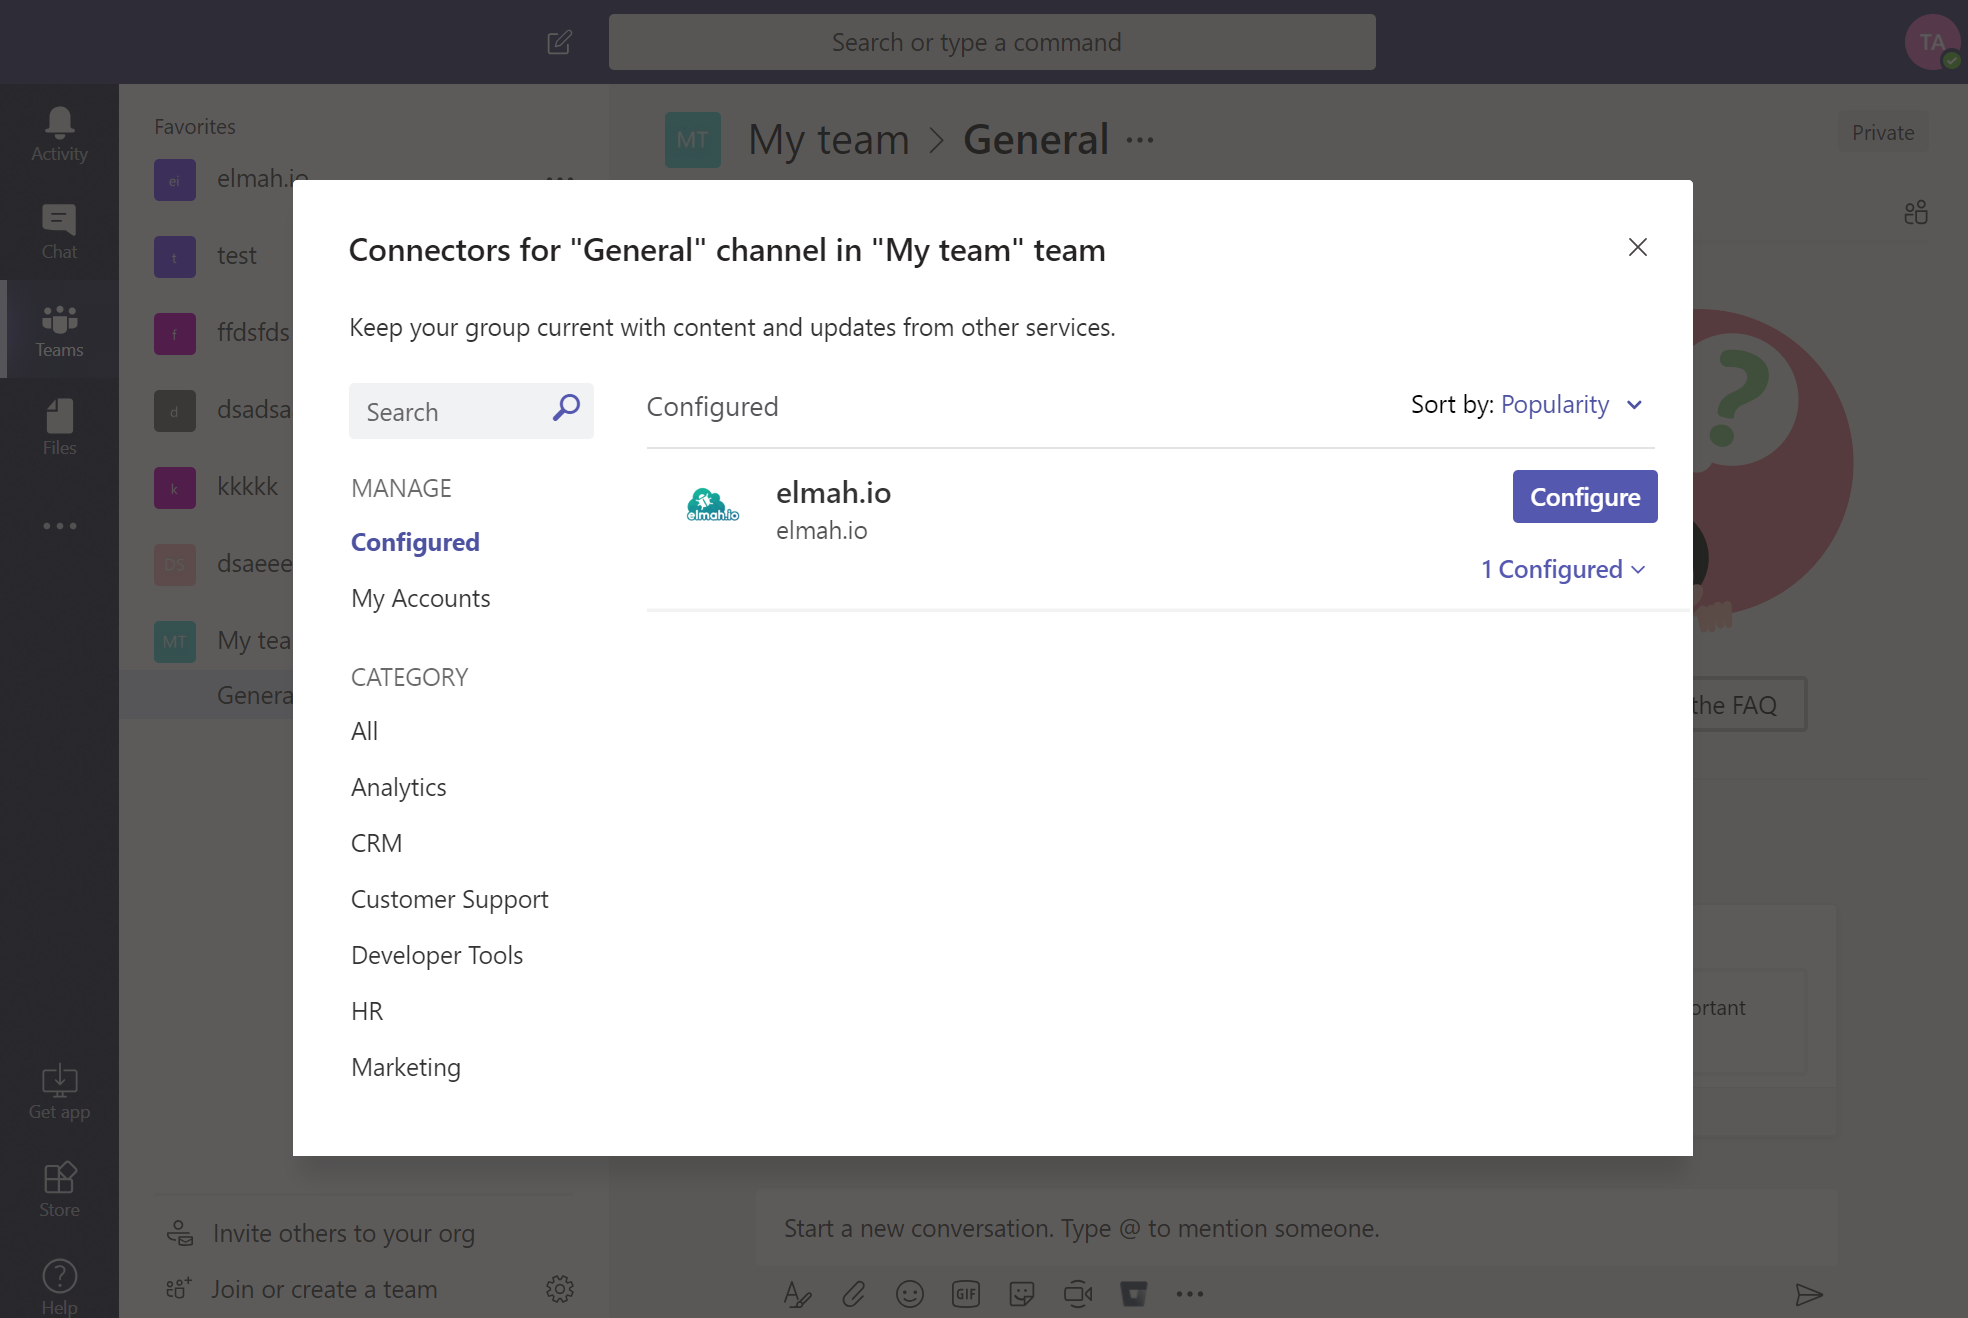Image resolution: width=1968 pixels, height=1318 pixels.
Task: Click the search magnifier icon in dialog
Action: (566, 408)
